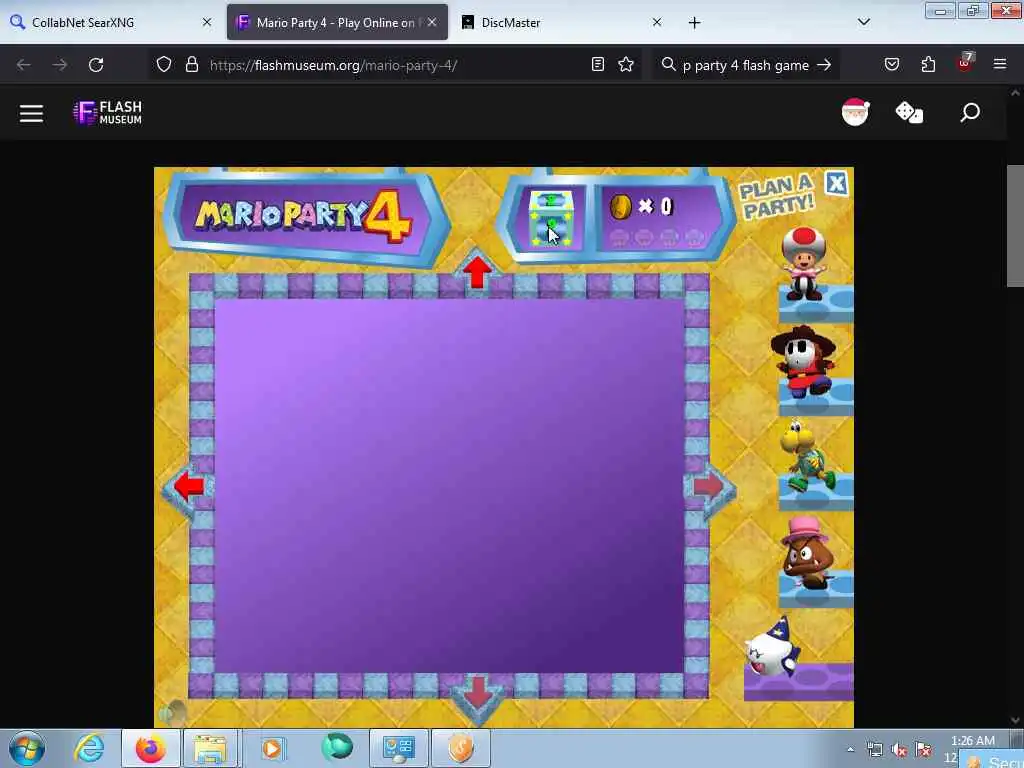Close the DiscMaster tab
This screenshot has height=768, width=1024.
tap(657, 22)
